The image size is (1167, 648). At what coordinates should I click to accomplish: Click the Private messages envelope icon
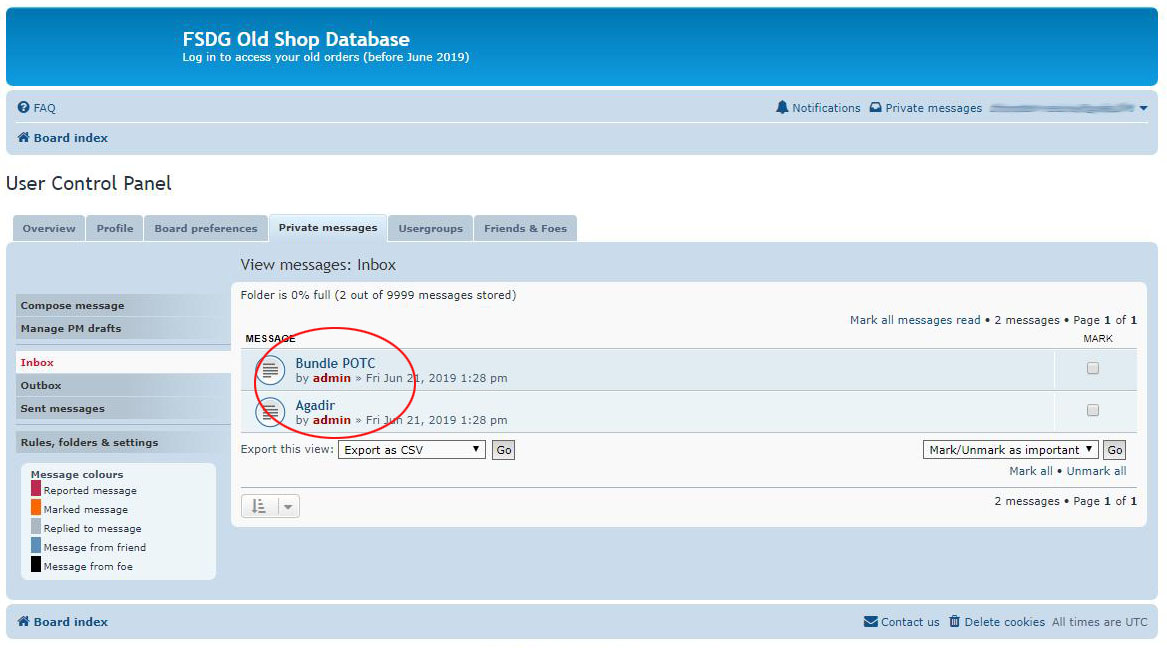coord(874,107)
